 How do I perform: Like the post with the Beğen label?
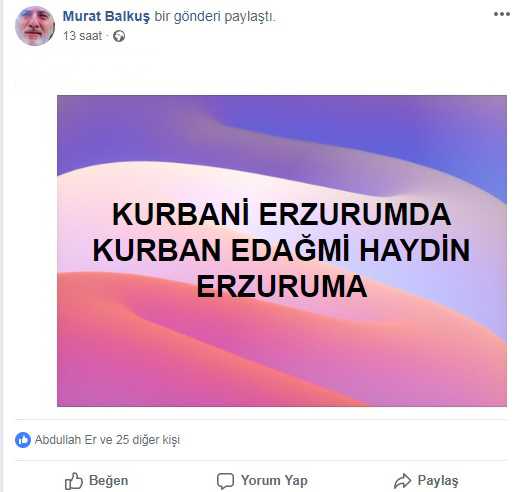[x=109, y=481]
